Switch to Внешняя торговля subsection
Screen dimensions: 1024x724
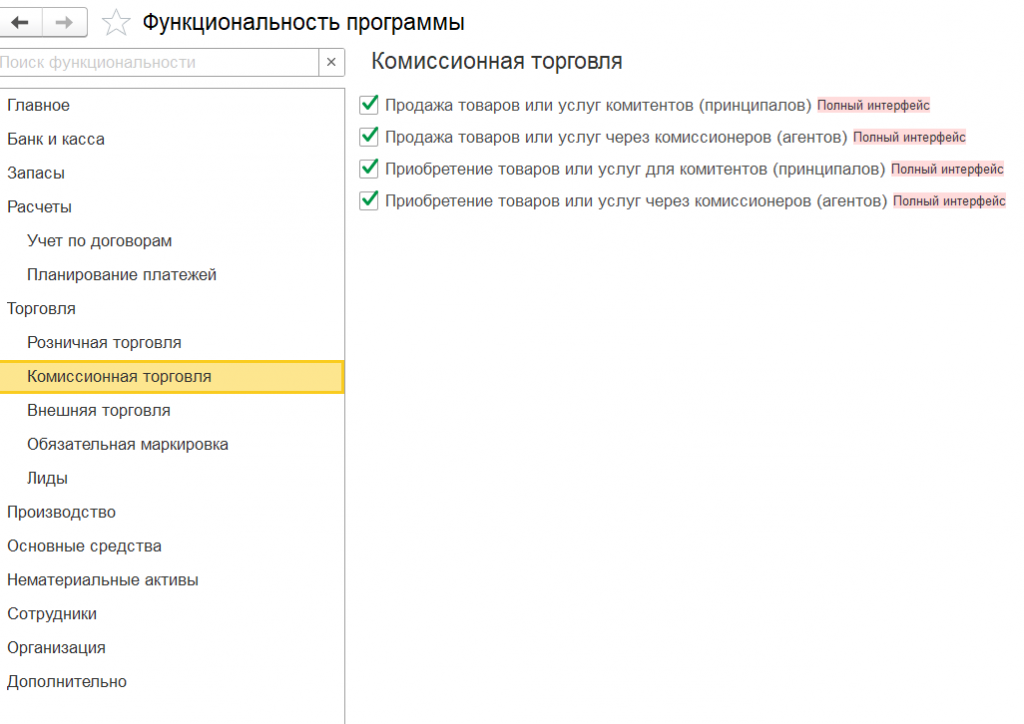[x=99, y=411]
